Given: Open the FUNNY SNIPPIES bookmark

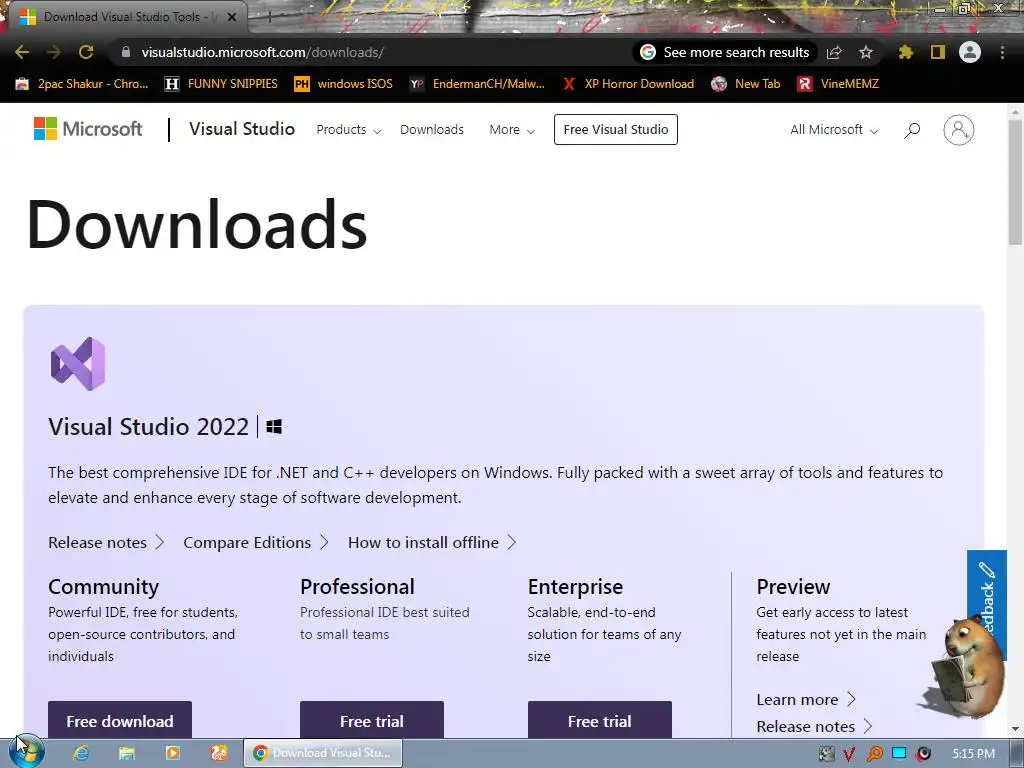Looking at the screenshot, I should pos(221,84).
